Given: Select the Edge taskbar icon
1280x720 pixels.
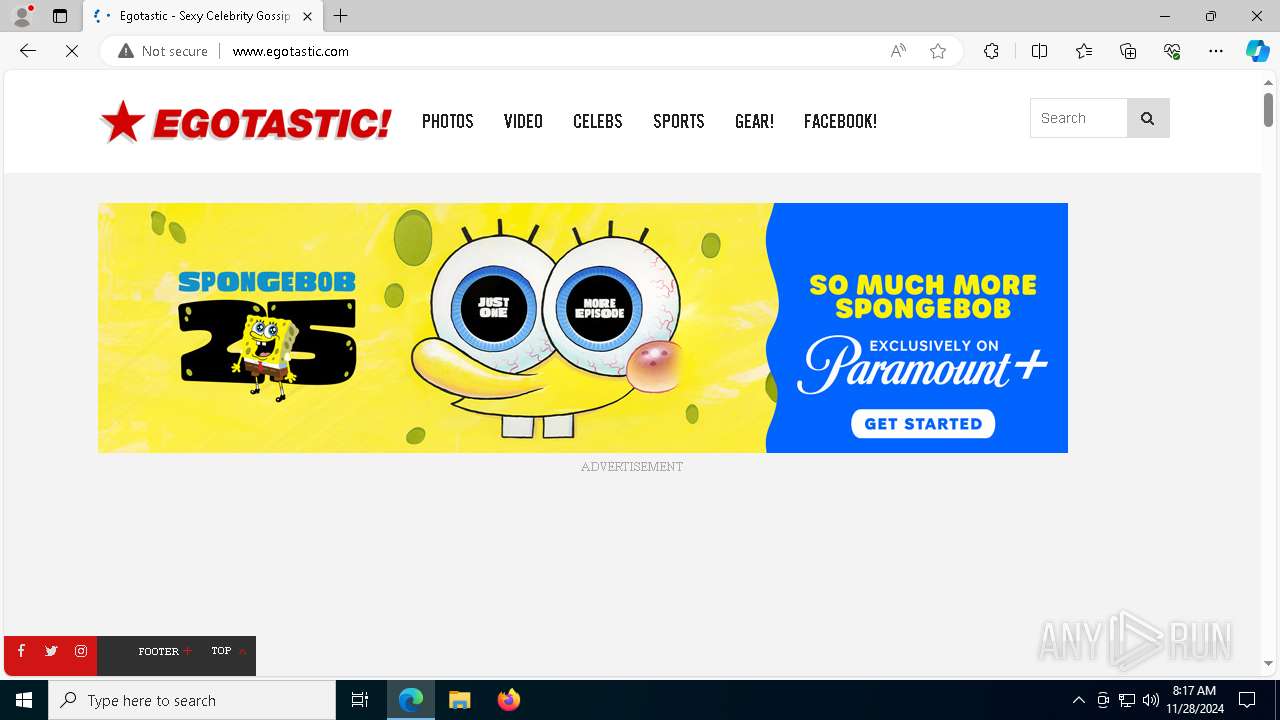Looking at the screenshot, I should (411, 700).
